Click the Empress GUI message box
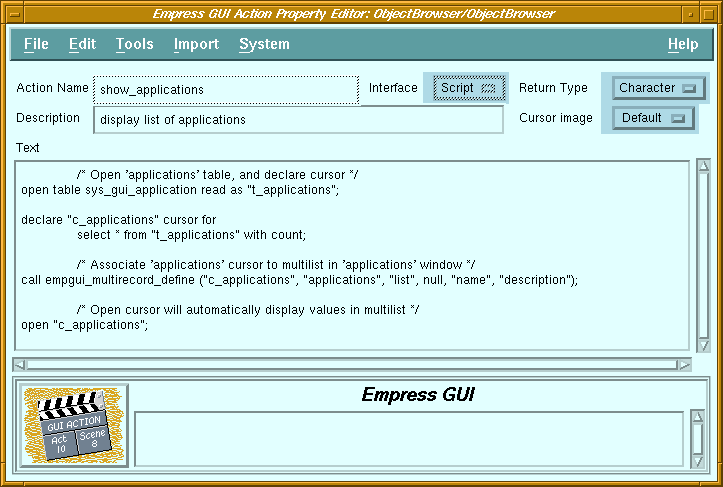Screen dimensions: 723x487 pyautogui.click(x=409, y=439)
